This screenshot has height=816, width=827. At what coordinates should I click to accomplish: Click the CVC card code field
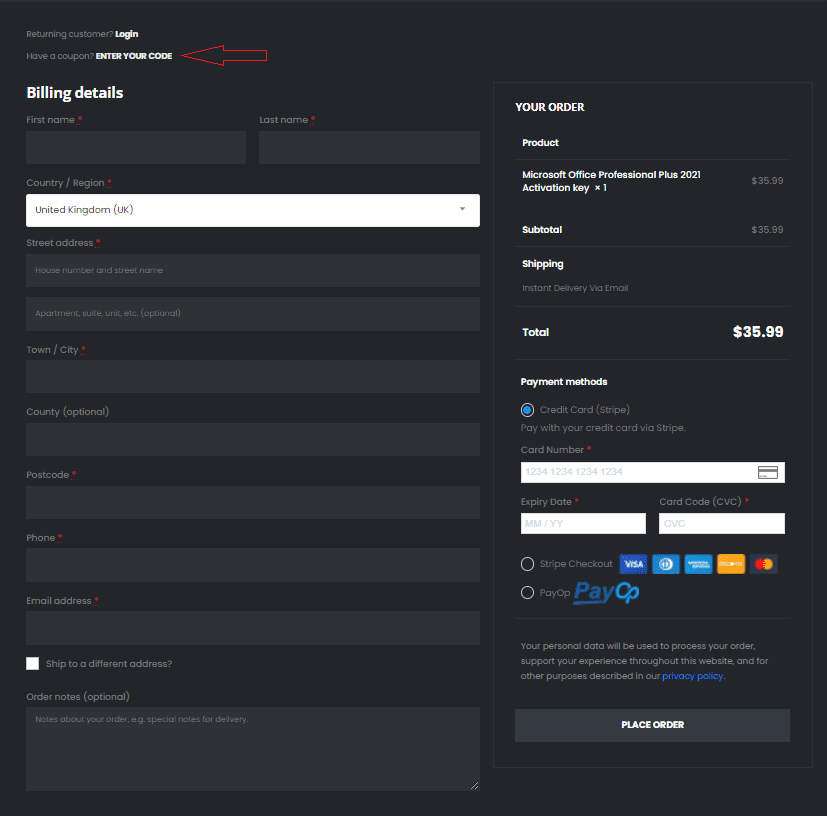coord(722,523)
